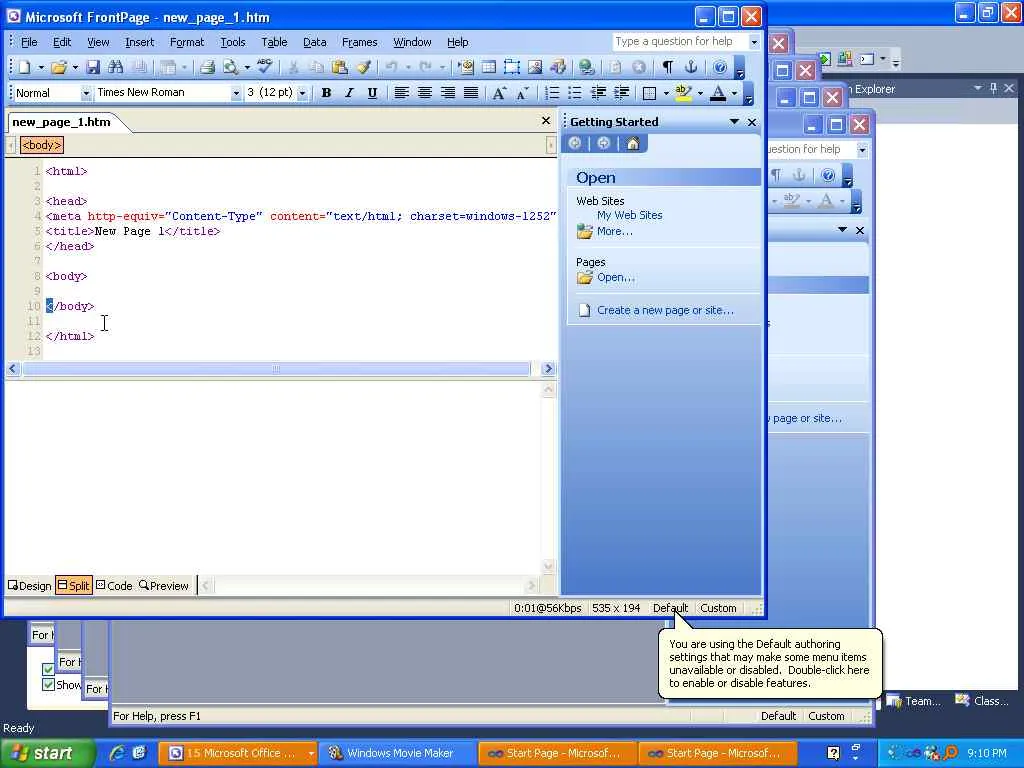Toggle italic formatting
Screen dimensions: 1024x768
[349, 93]
